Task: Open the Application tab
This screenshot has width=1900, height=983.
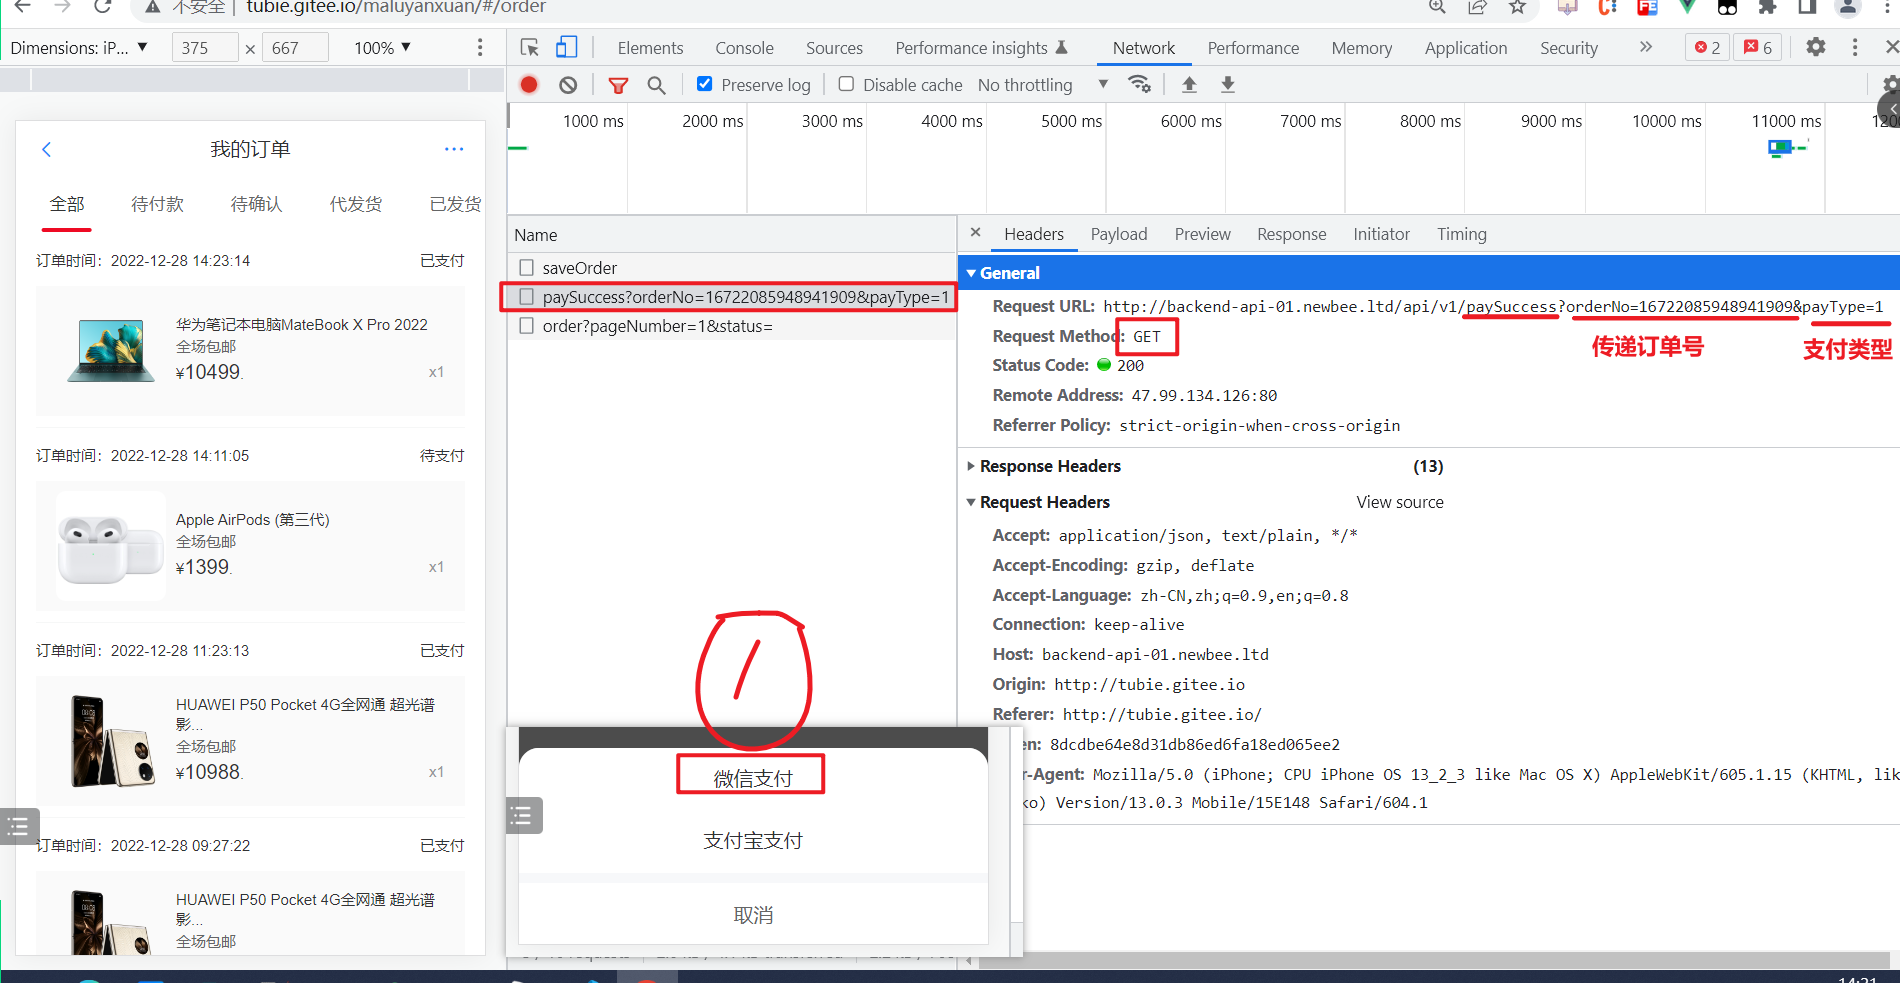Action: (x=1465, y=48)
